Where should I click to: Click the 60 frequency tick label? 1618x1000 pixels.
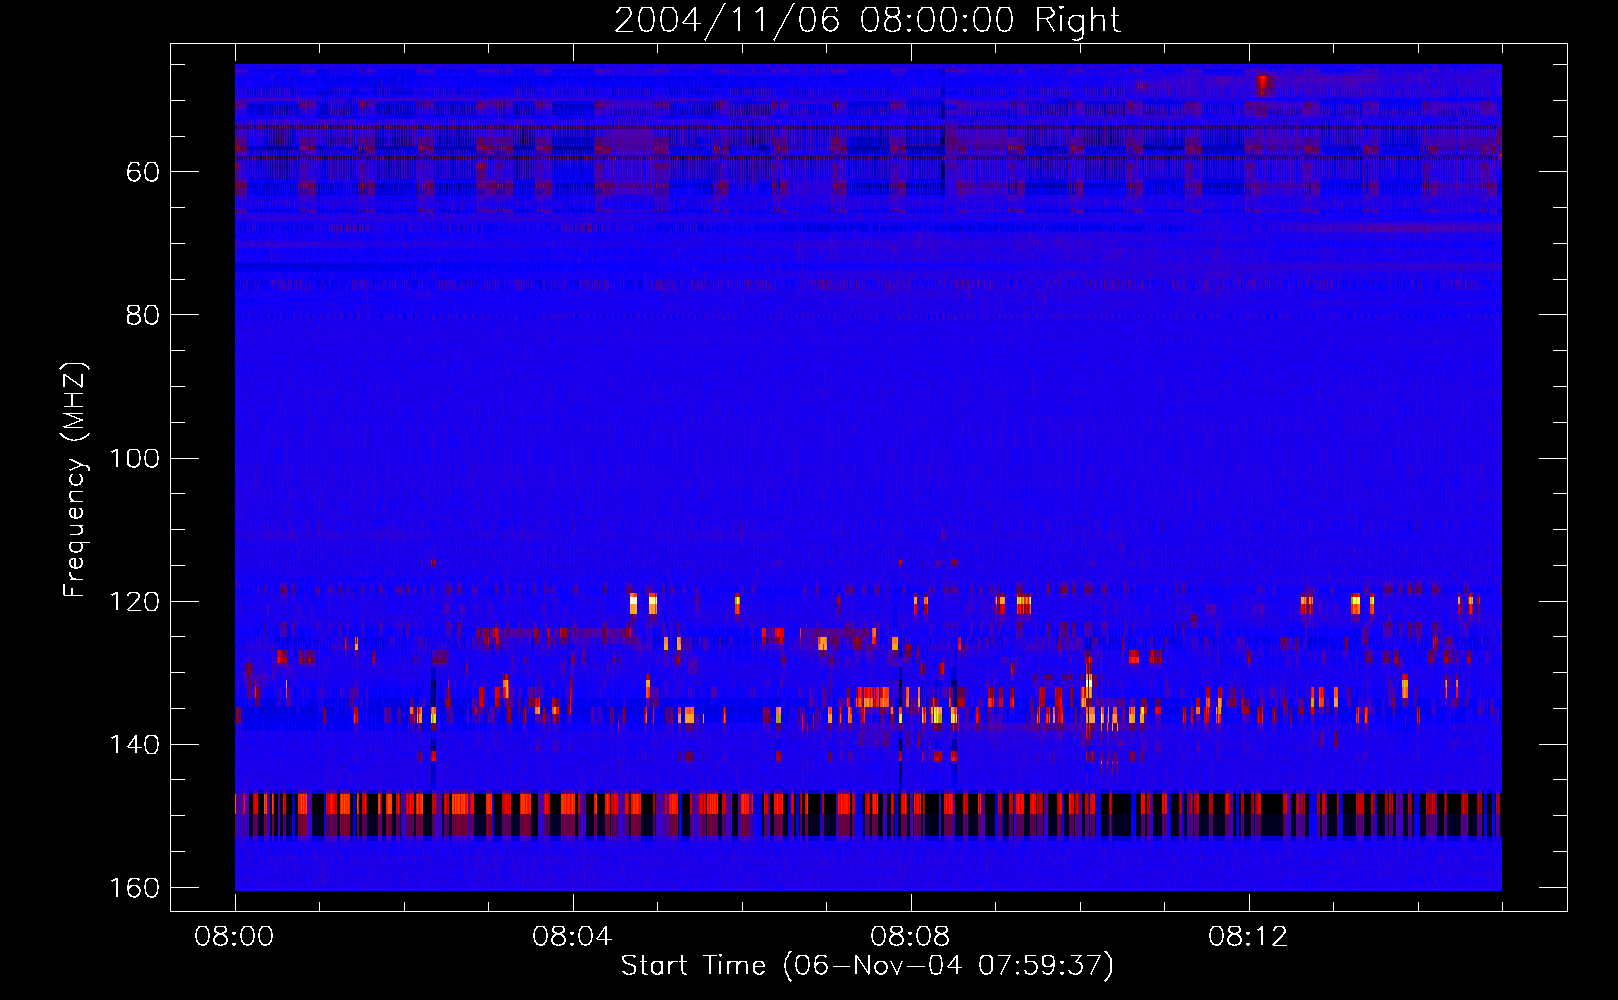(143, 172)
